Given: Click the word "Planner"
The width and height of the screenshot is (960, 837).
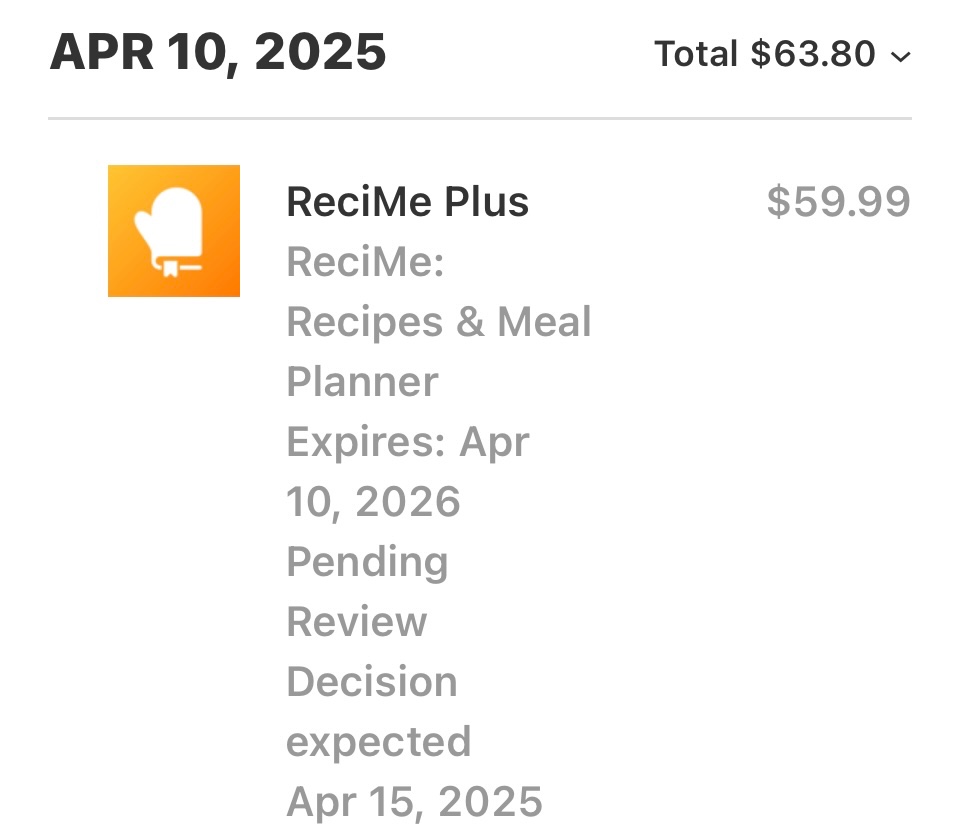Looking at the screenshot, I should pos(362,382).
